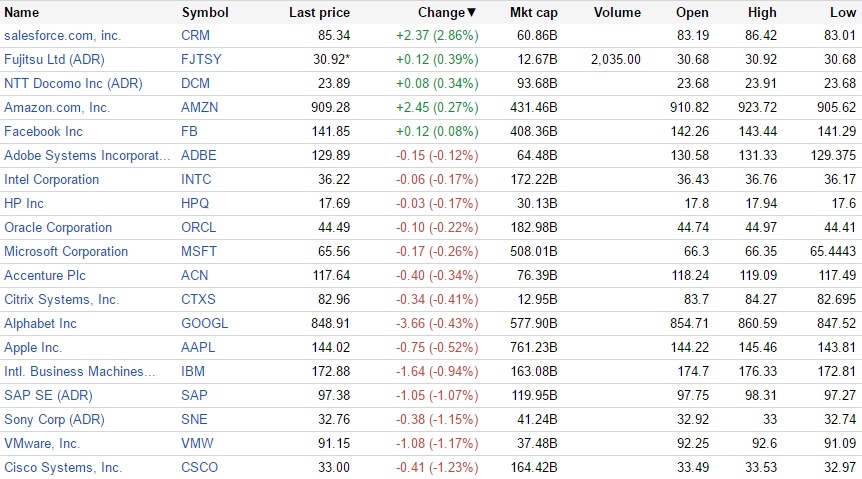Screen dimensions: 862x479
Task: Open Microsoft Corporation stock page
Action: (x=66, y=251)
